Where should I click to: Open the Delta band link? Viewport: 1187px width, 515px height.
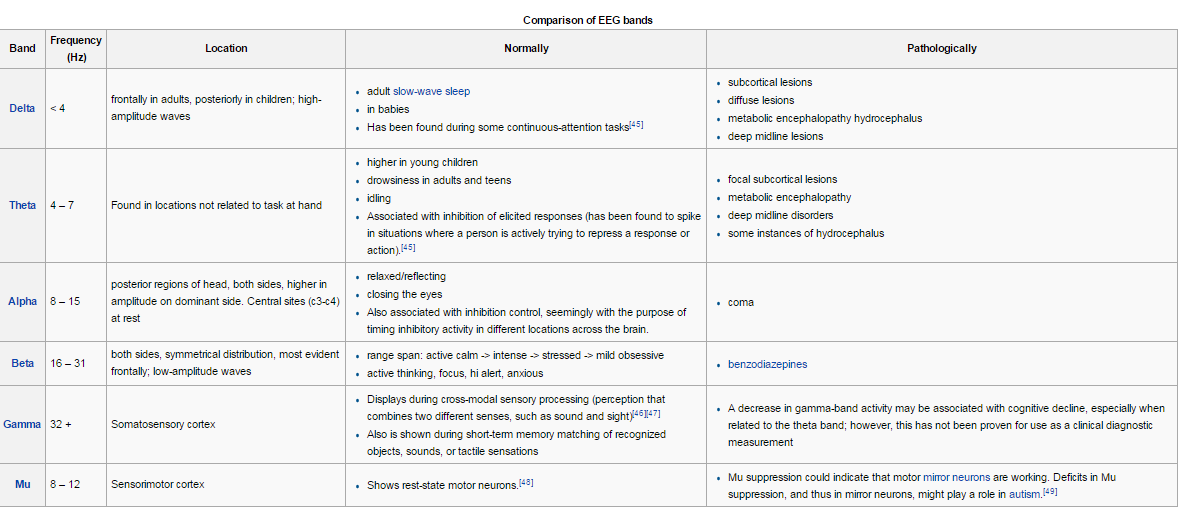click(x=22, y=108)
